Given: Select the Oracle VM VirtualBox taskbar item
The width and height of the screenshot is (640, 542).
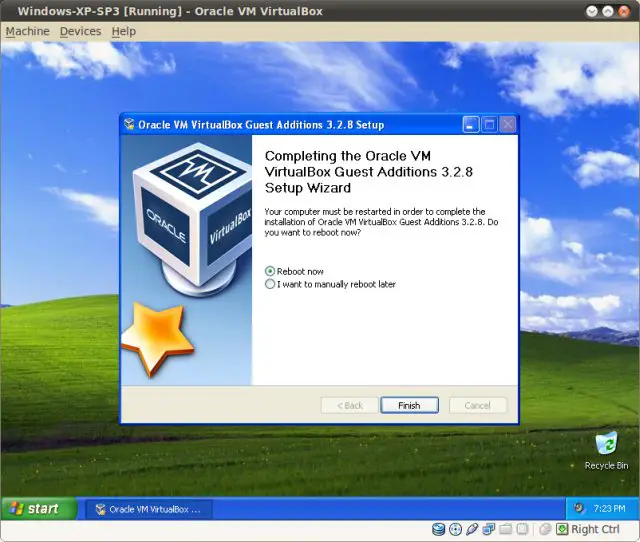Looking at the screenshot, I should [149, 509].
